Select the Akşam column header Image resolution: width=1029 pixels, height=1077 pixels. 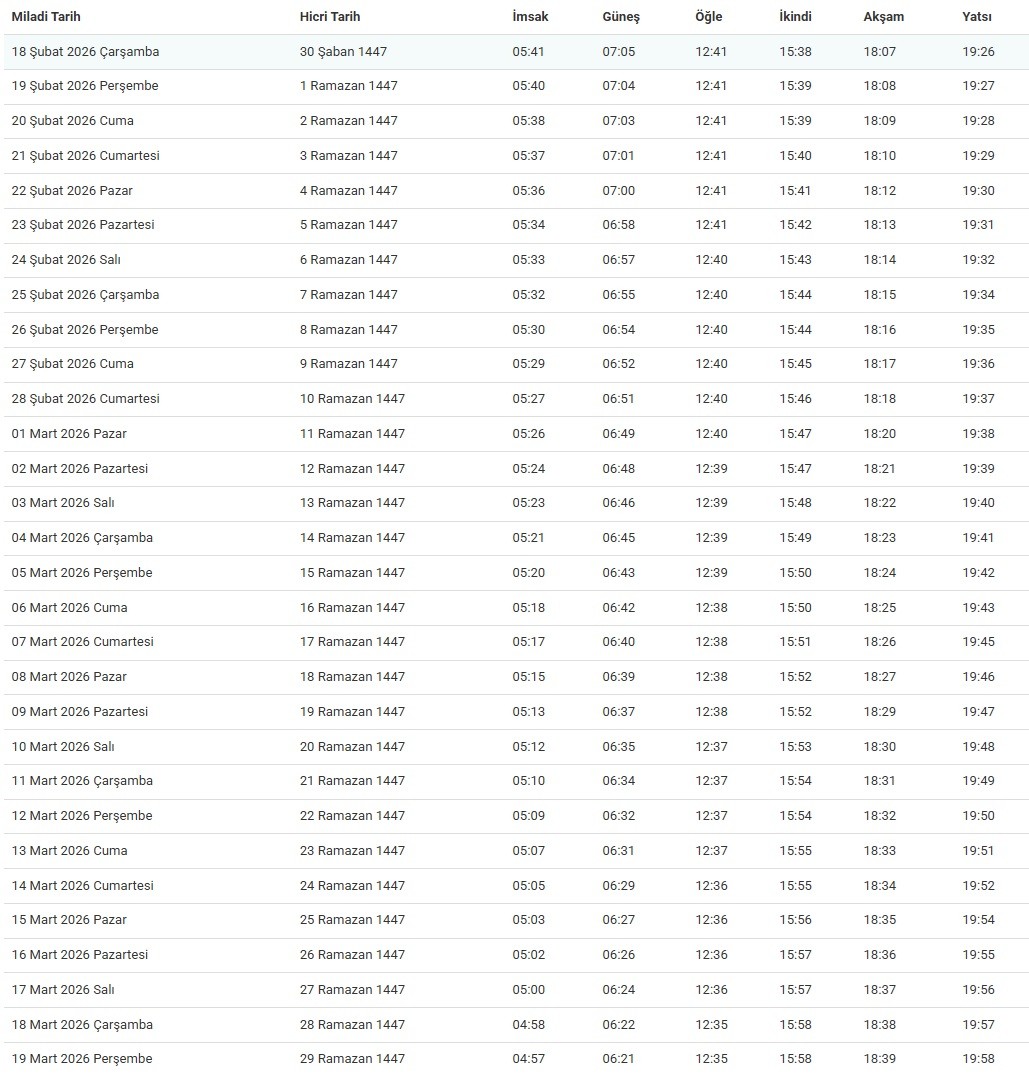click(x=884, y=17)
